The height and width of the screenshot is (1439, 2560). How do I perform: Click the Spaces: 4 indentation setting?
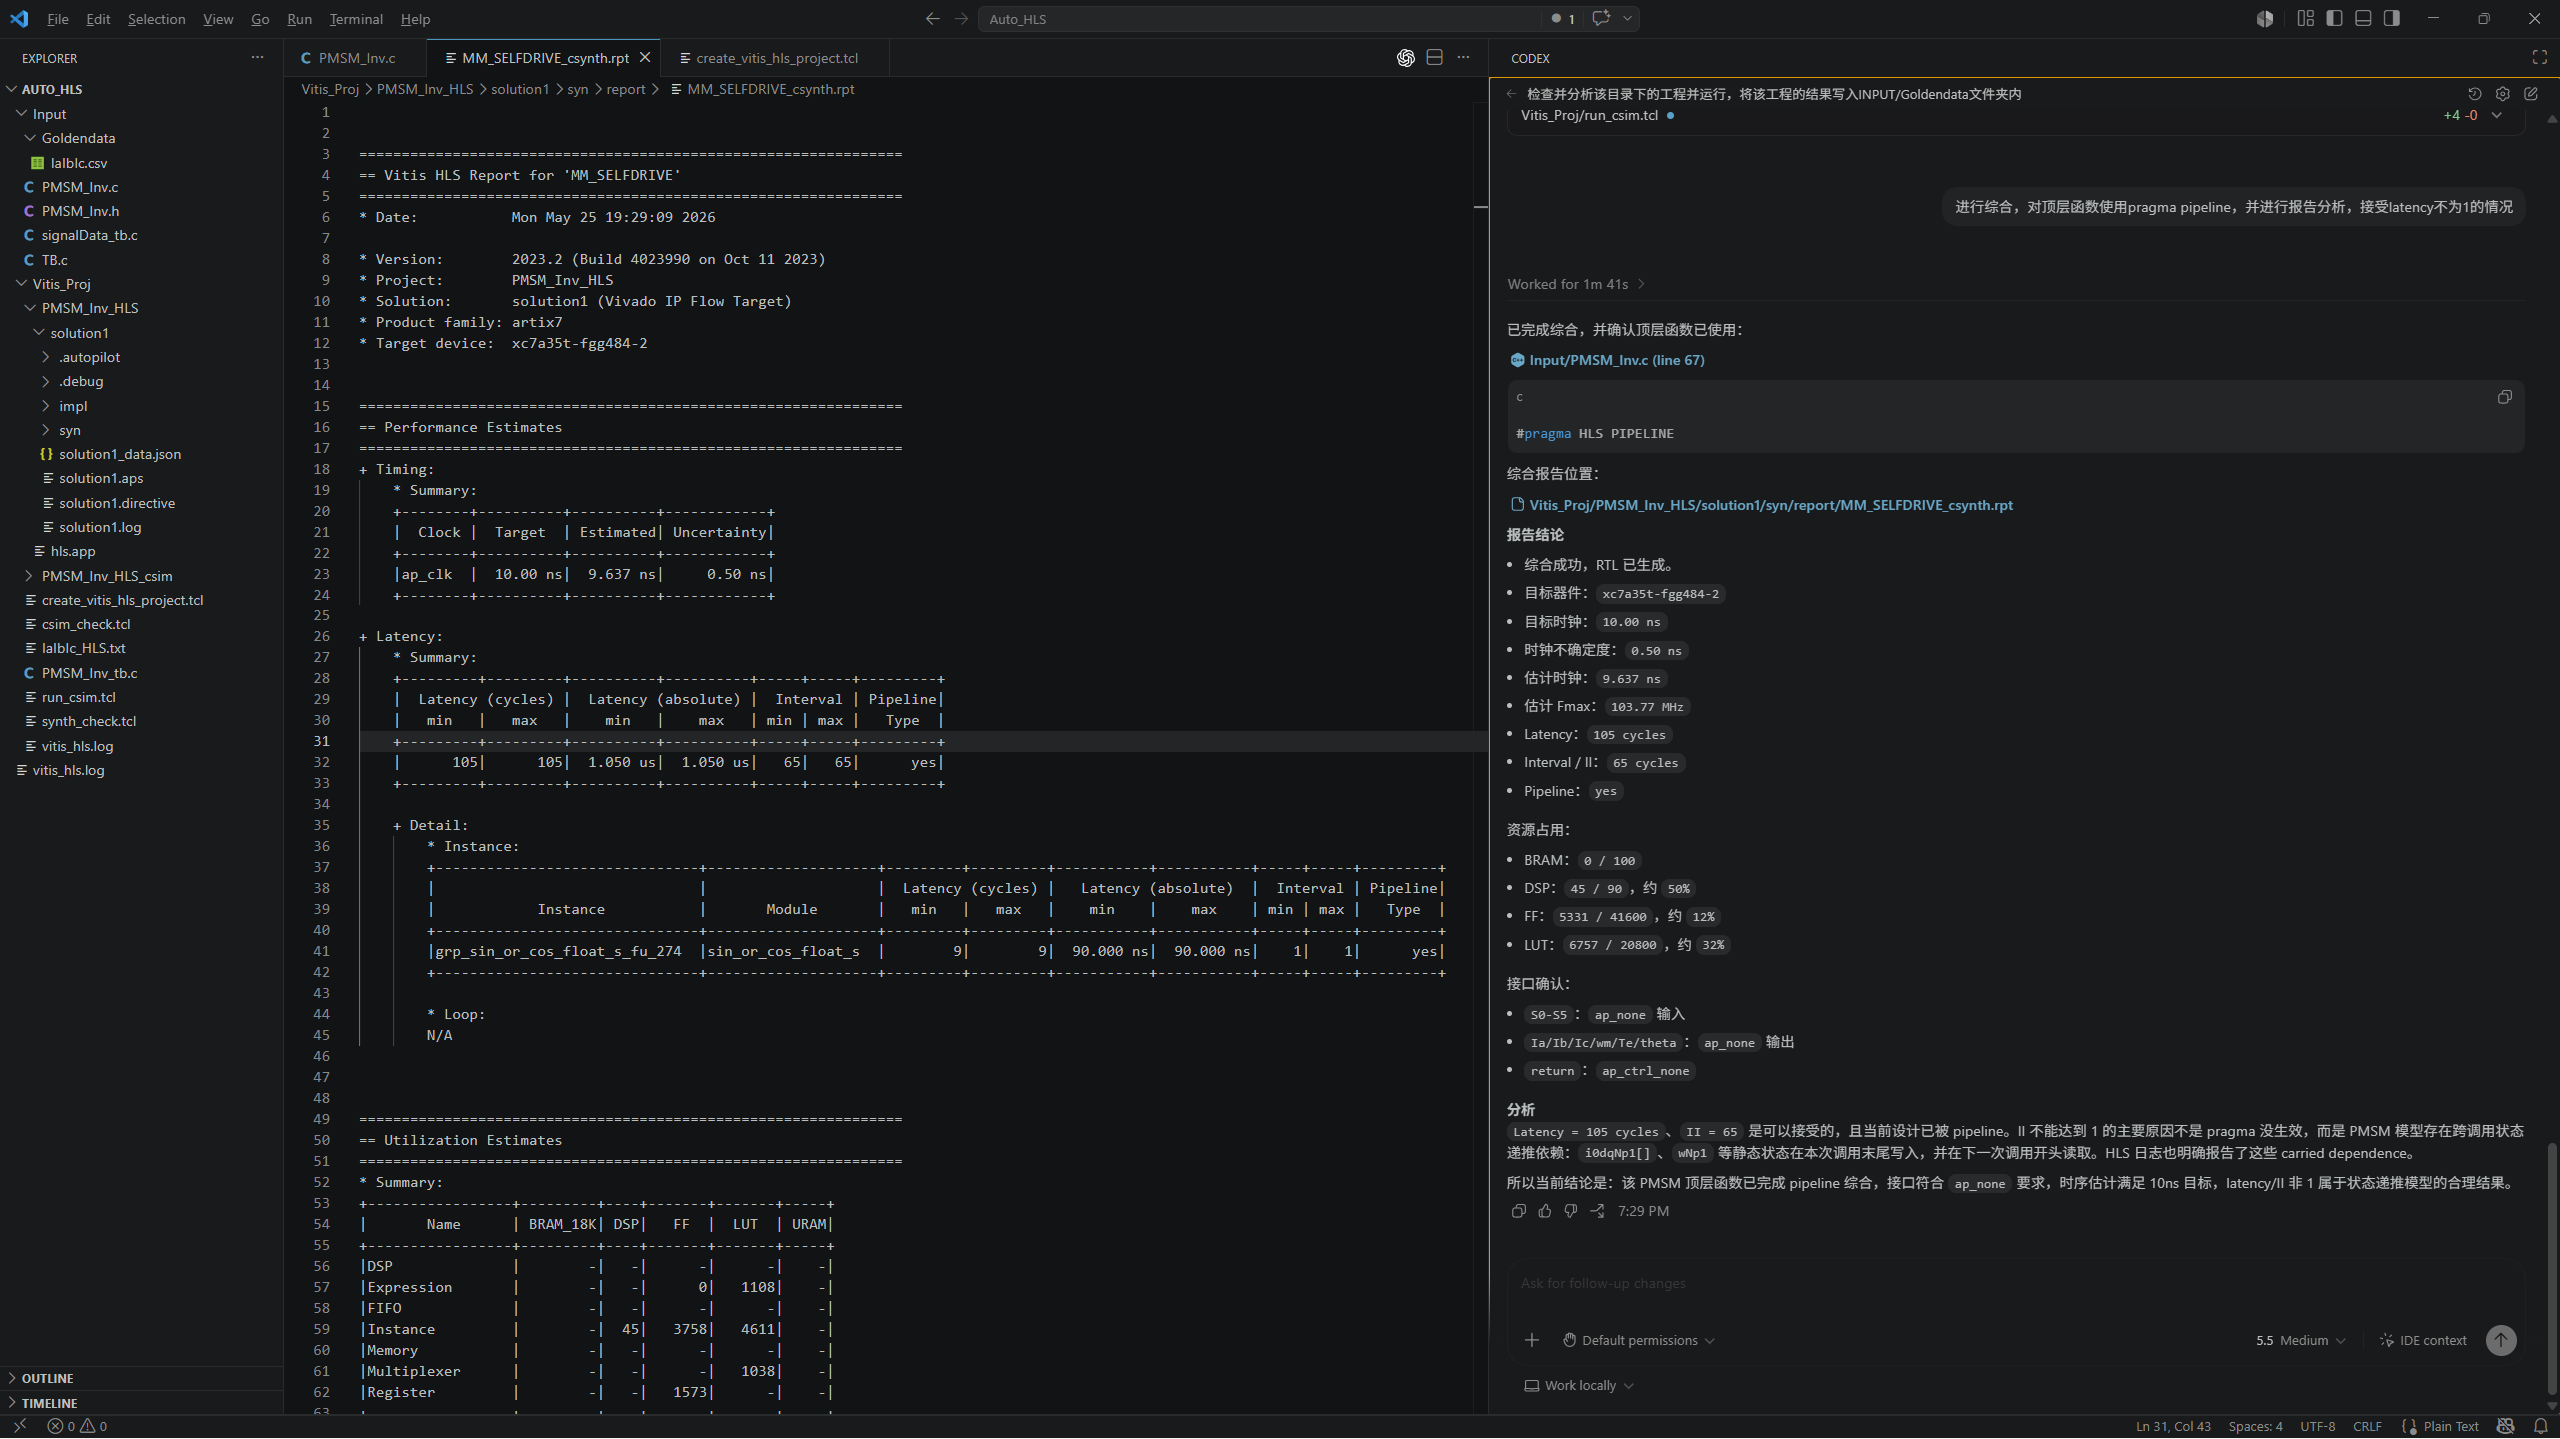click(x=2255, y=1427)
